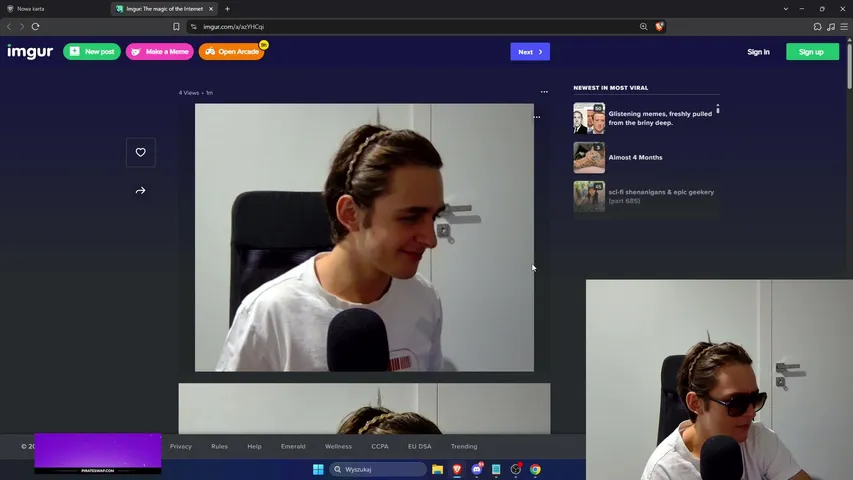Viewport: 853px width, 480px height.
Task: Click the Sign up button
Action: pos(812,52)
